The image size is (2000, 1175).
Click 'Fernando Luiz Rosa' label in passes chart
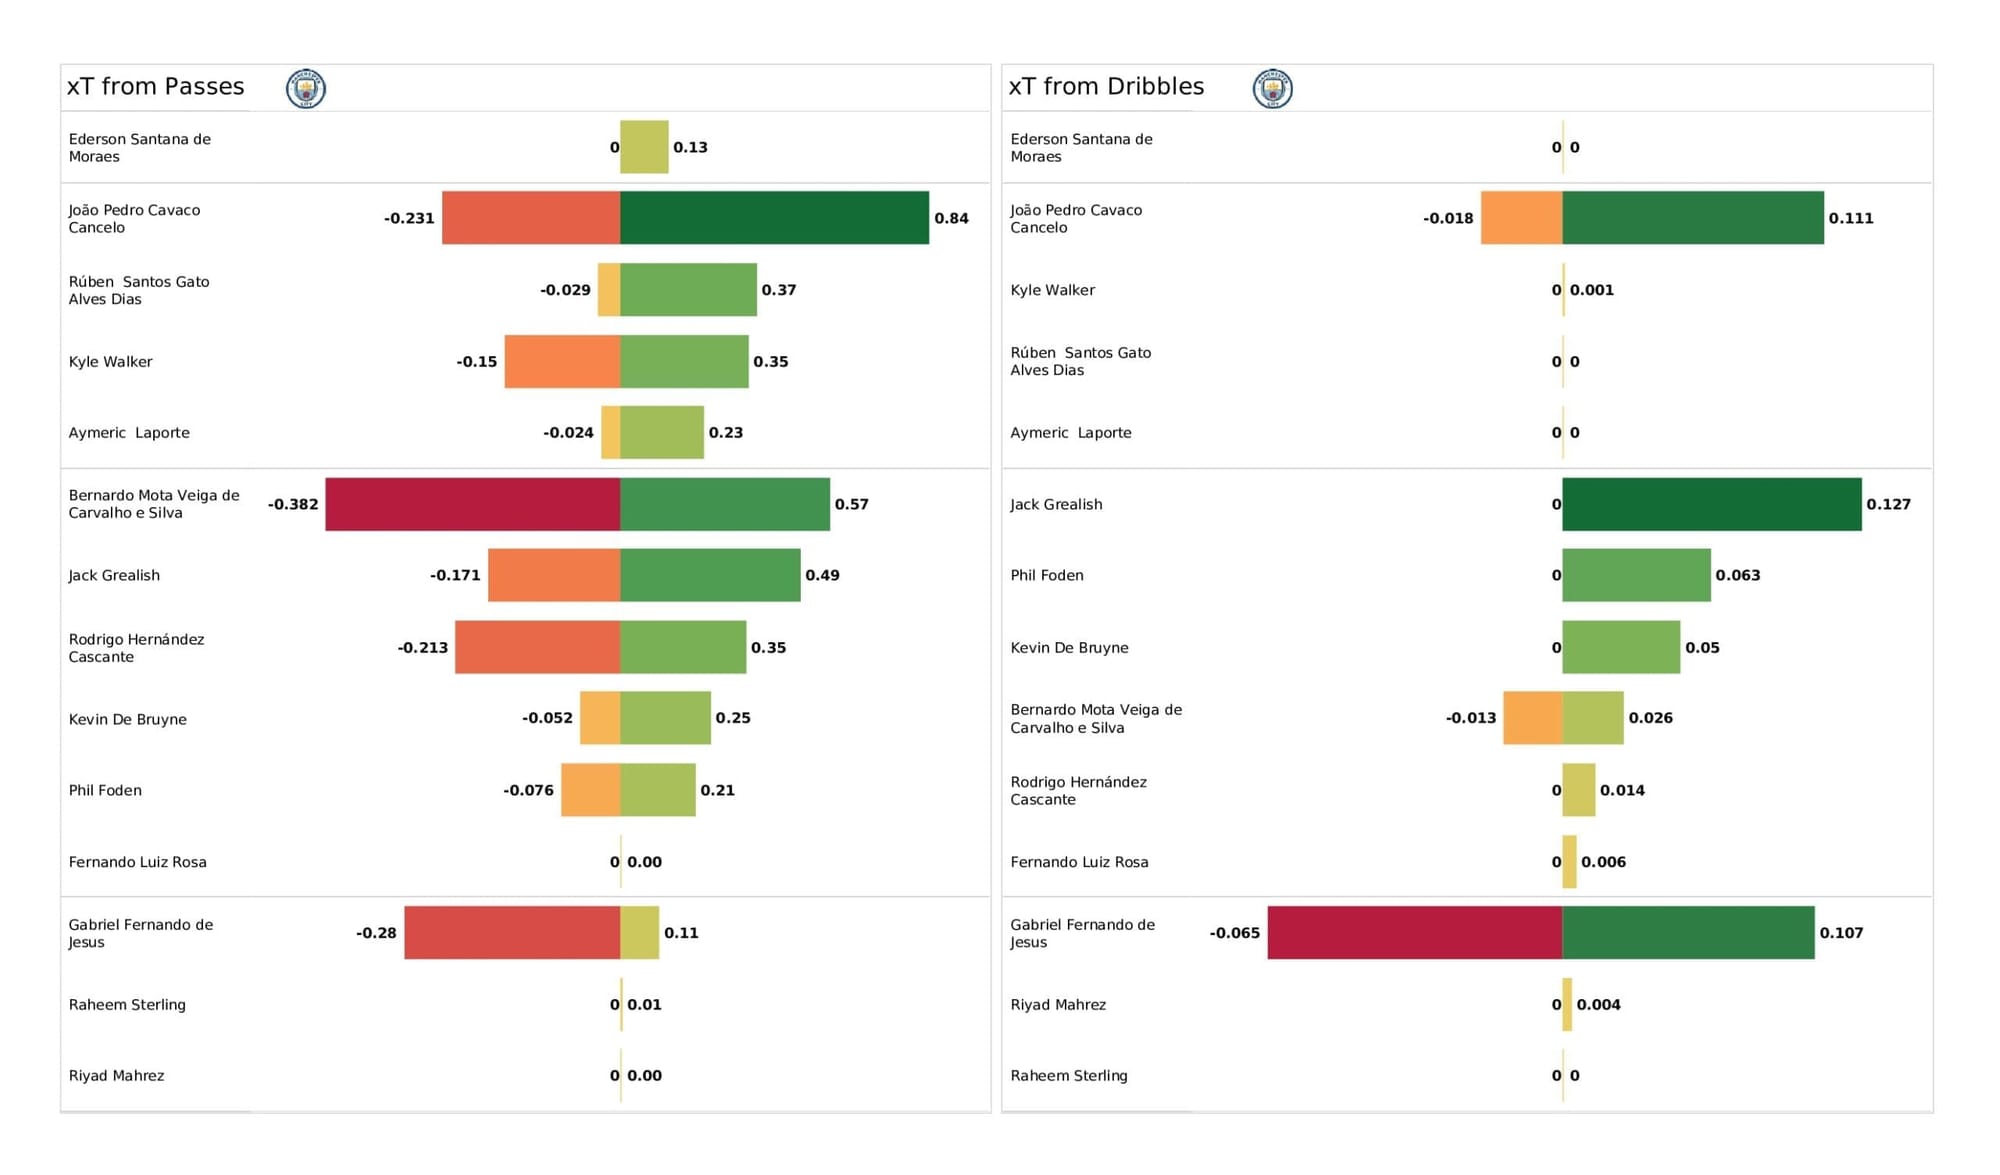click(138, 862)
